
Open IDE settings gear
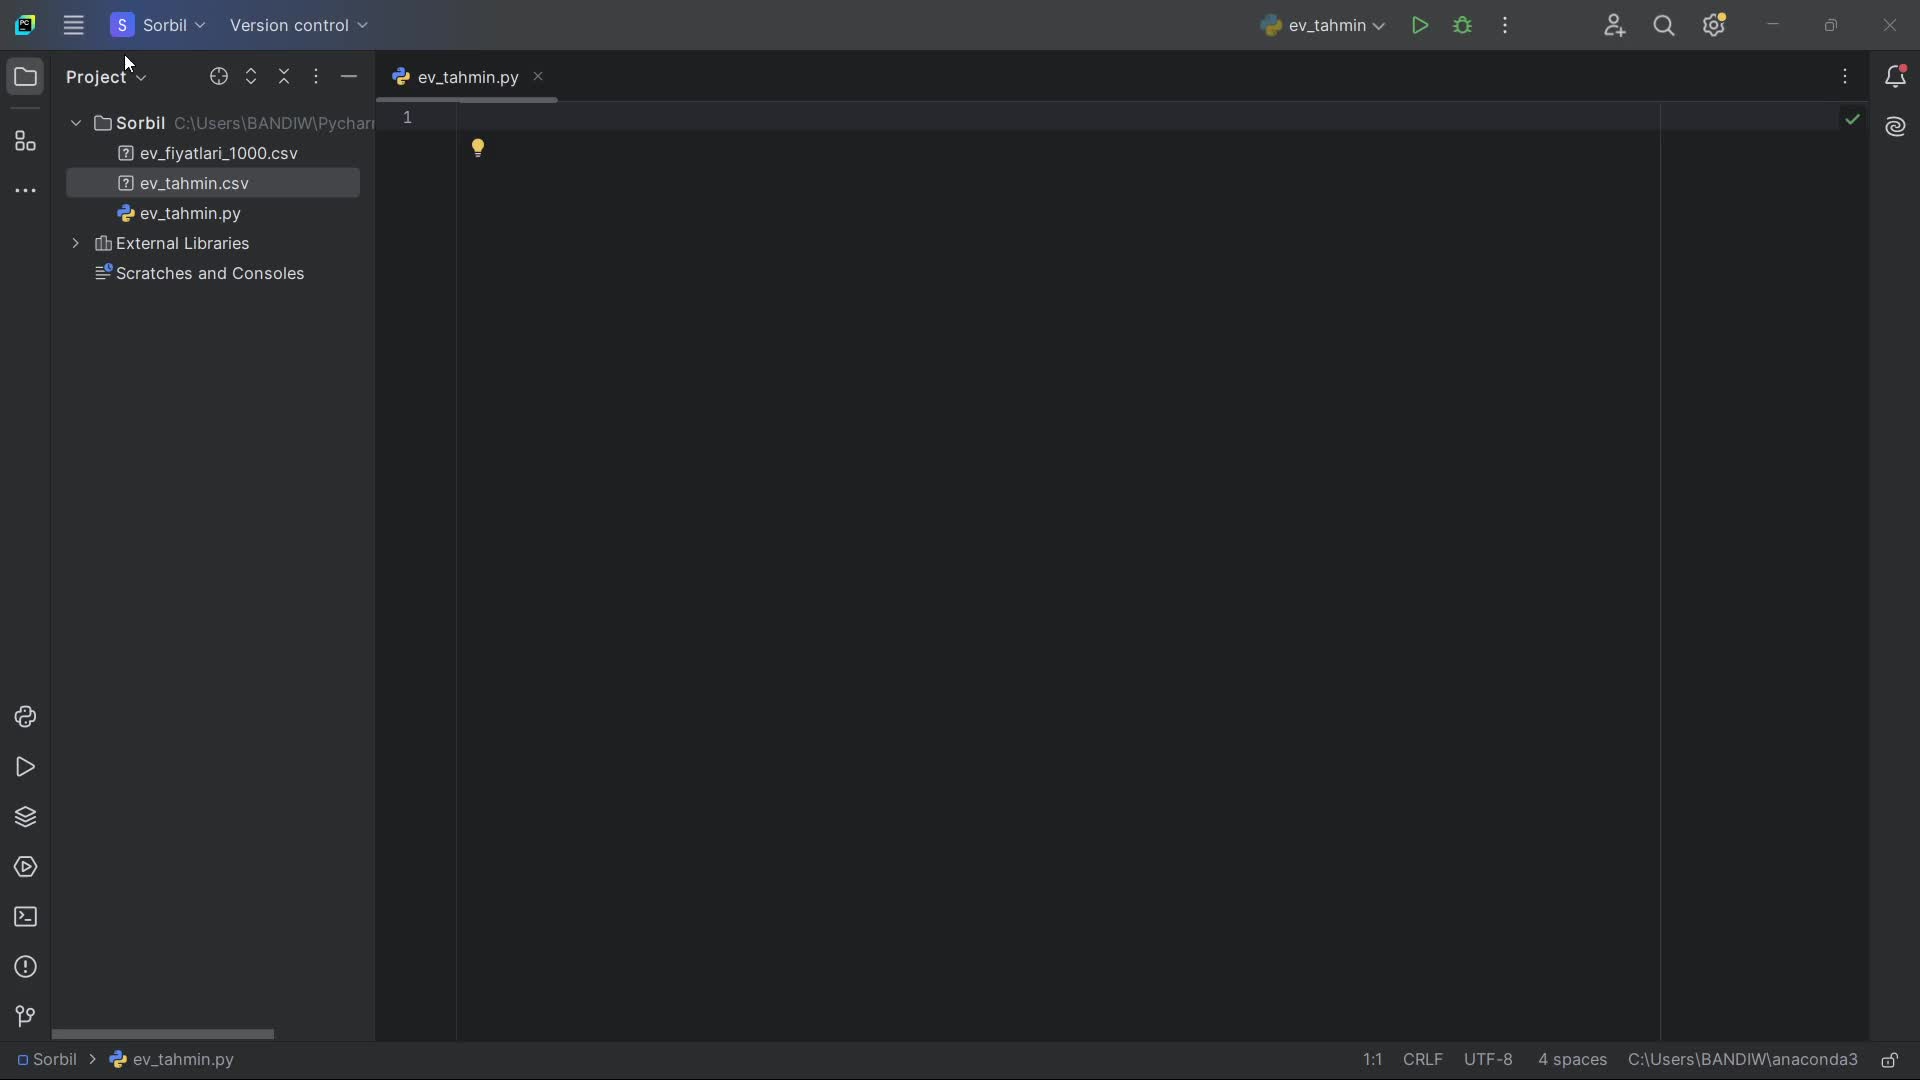pos(1715,26)
